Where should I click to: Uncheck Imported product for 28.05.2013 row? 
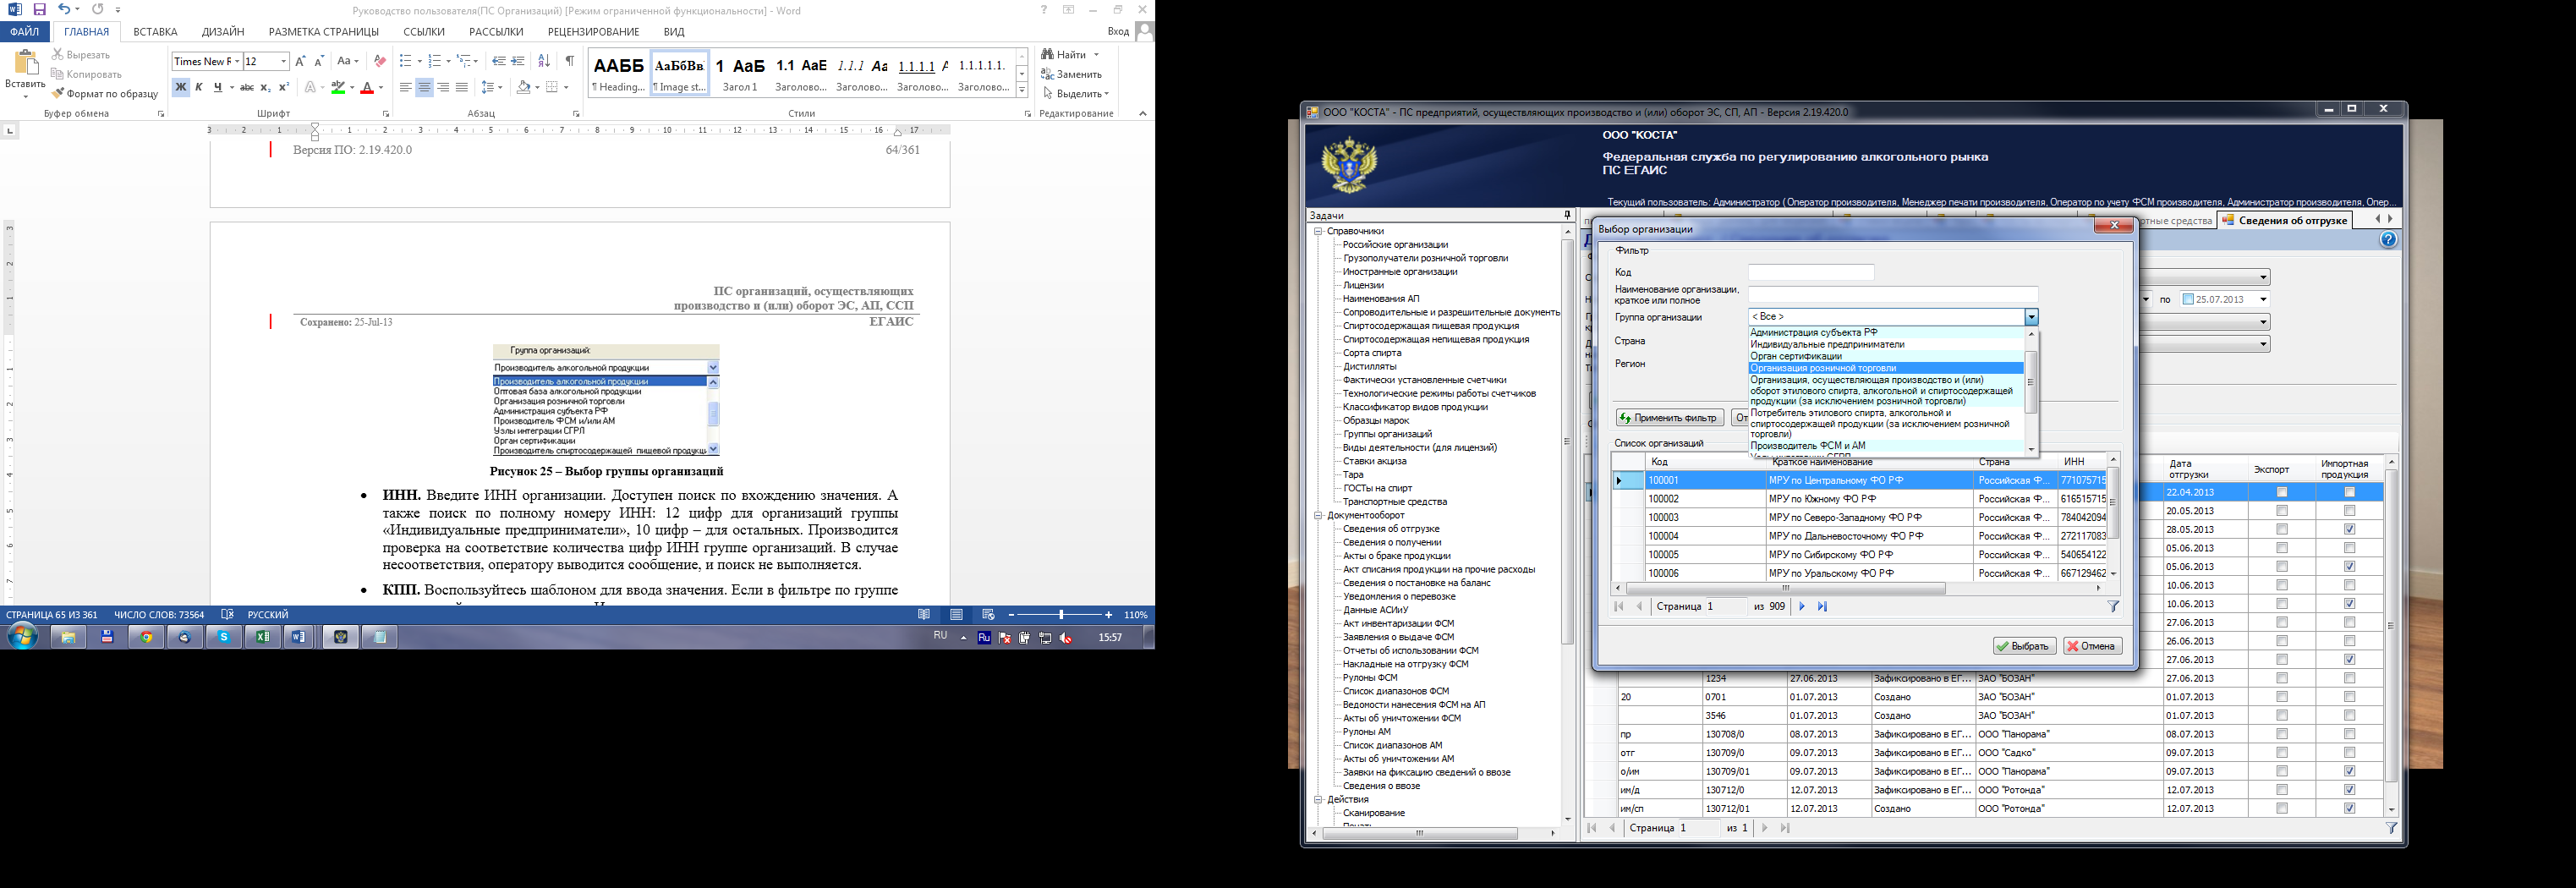(x=2349, y=530)
